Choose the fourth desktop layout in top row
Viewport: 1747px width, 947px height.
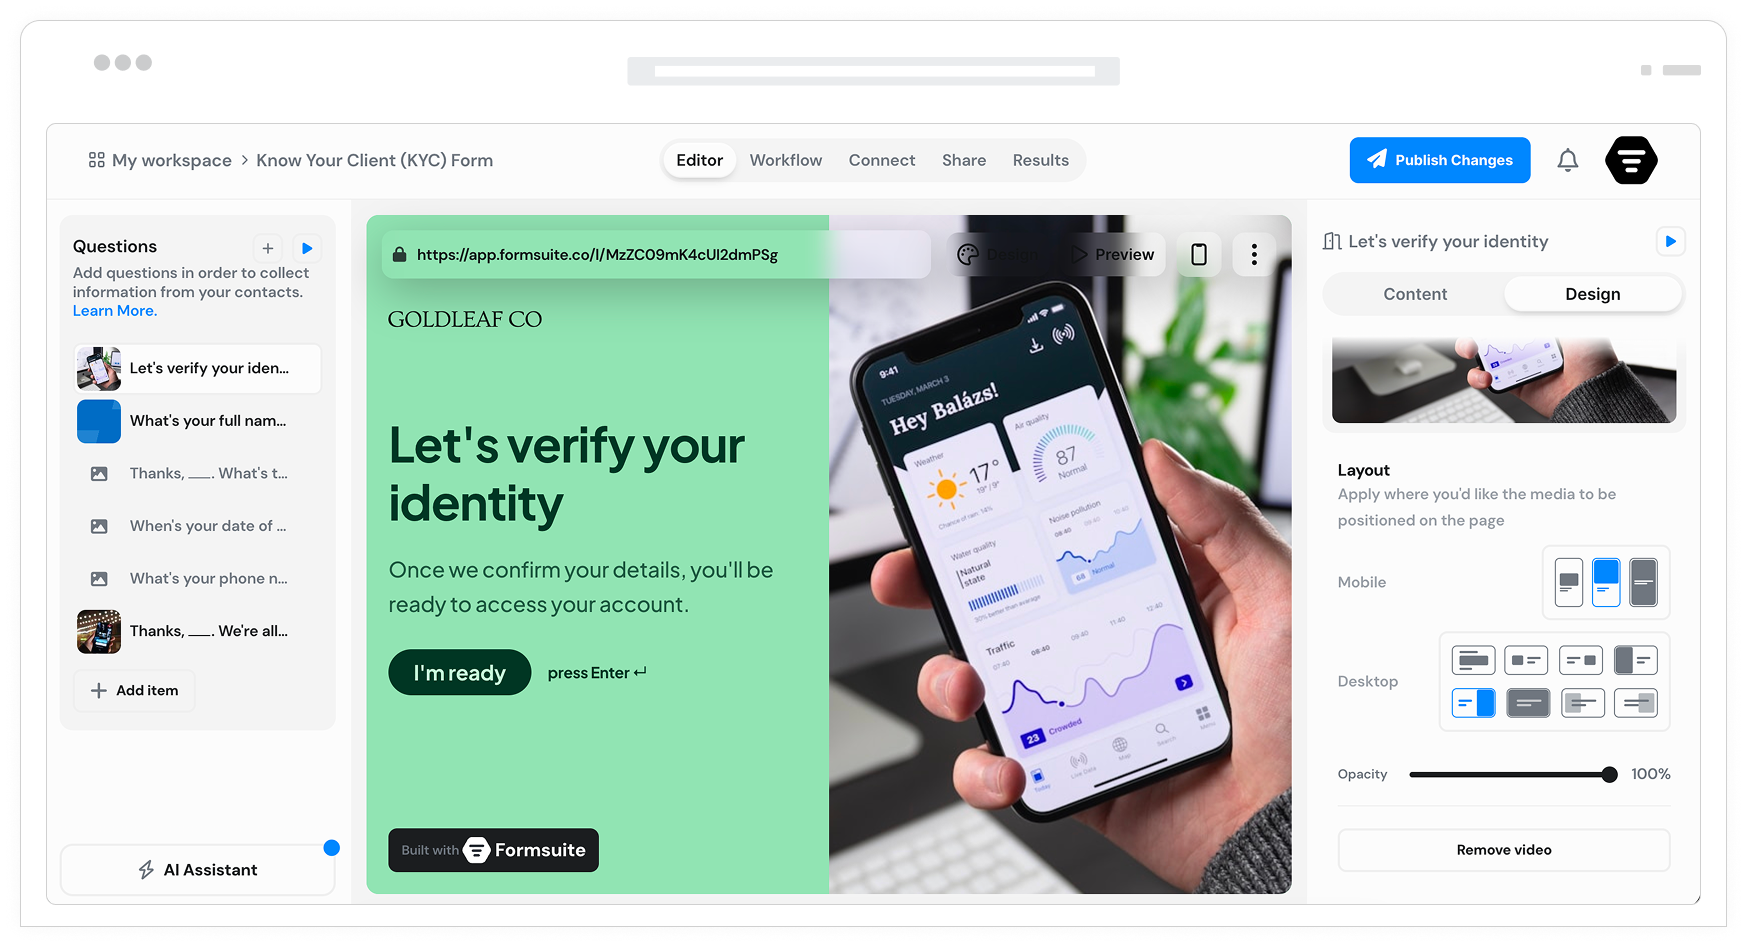1635,660
